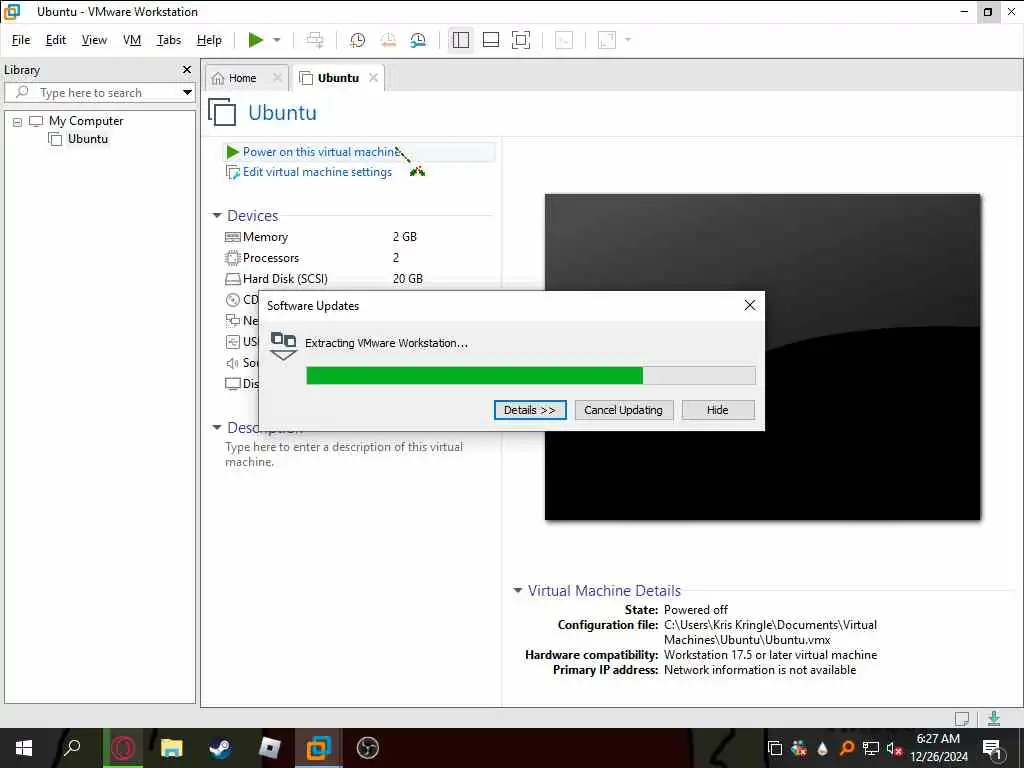The height and width of the screenshot is (768, 1024).
Task: Click the Cancel Updating button
Action: click(x=623, y=409)
